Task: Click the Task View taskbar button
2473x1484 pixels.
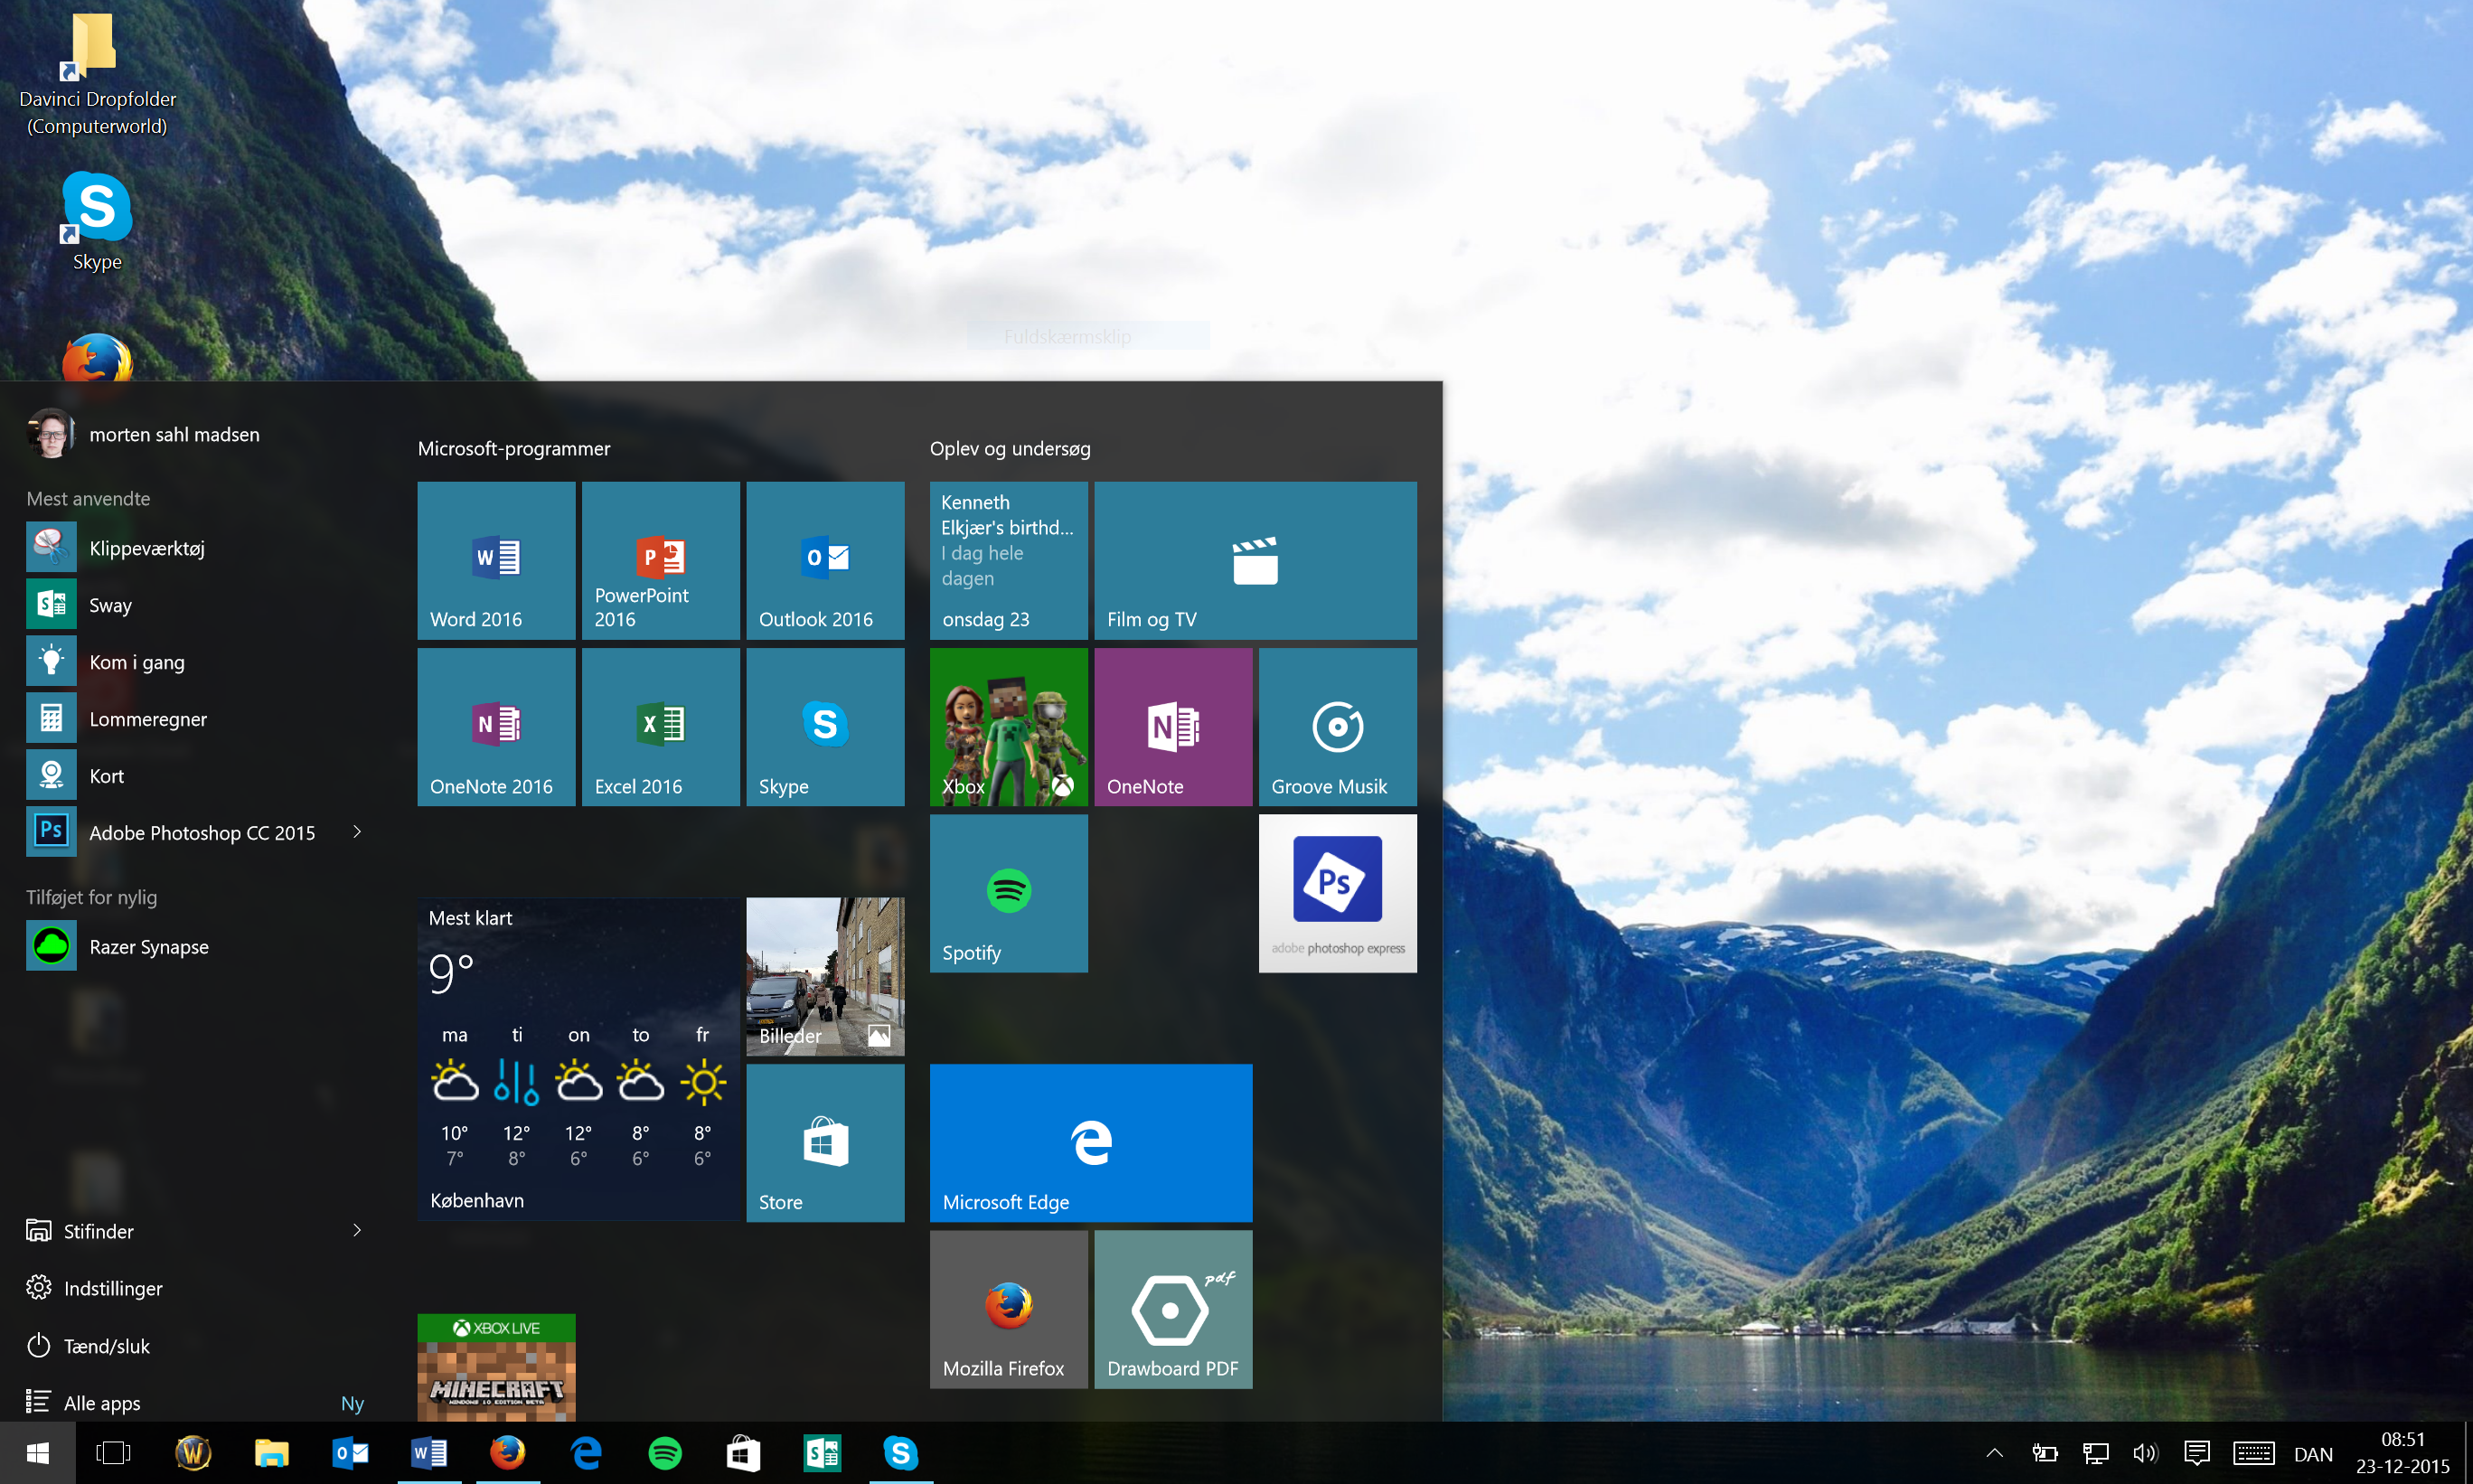Action: (113, 1453)
